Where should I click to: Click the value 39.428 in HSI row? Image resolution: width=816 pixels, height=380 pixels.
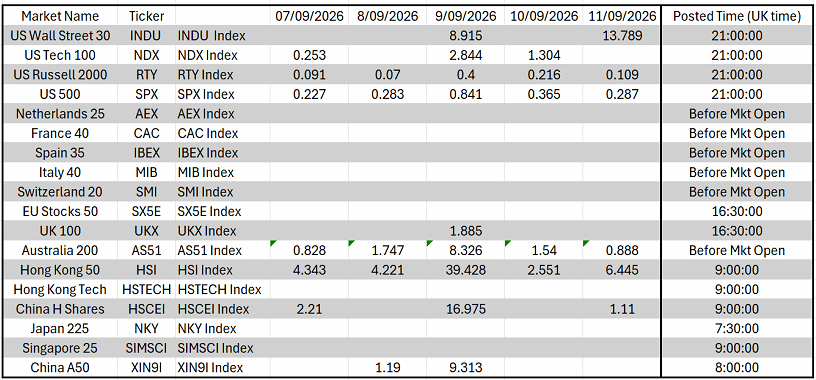465,270
